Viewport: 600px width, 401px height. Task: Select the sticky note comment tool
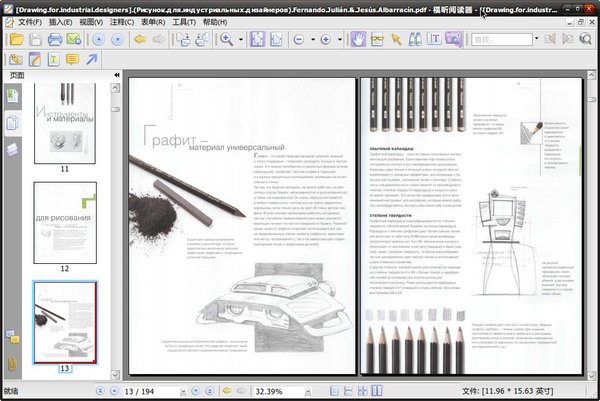point(73,60)
